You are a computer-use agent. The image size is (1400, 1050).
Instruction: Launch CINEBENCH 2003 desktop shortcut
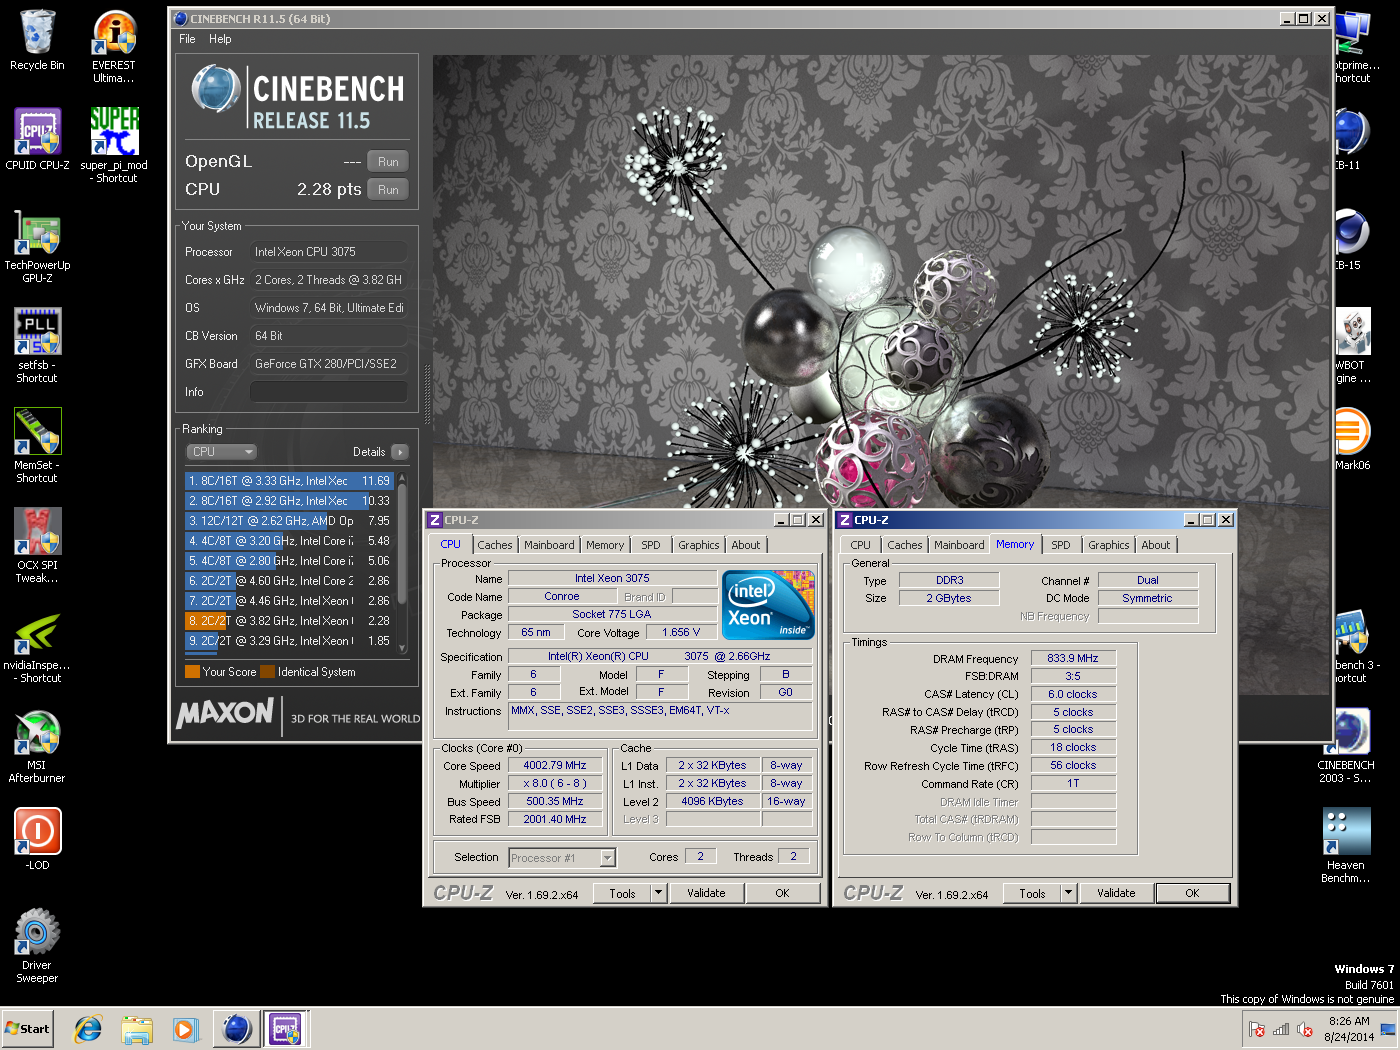pos(1345,746)
